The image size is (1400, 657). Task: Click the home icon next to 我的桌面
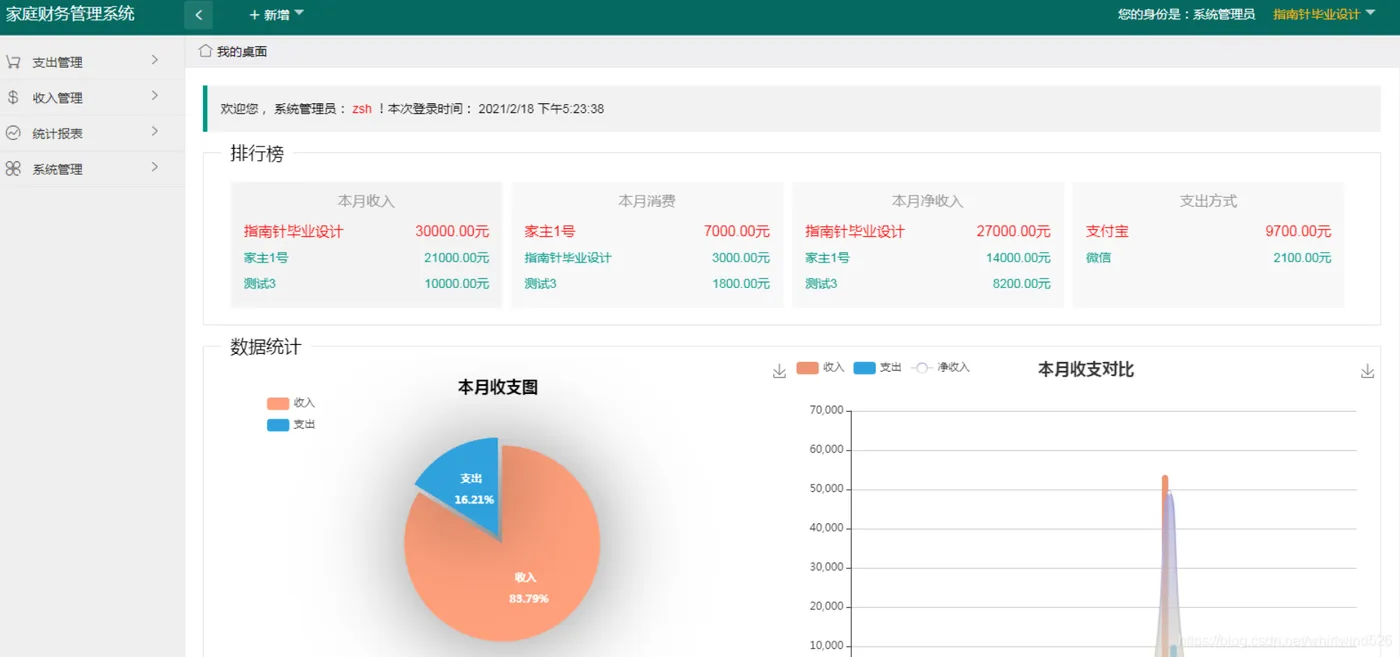[x=205, y=51]
